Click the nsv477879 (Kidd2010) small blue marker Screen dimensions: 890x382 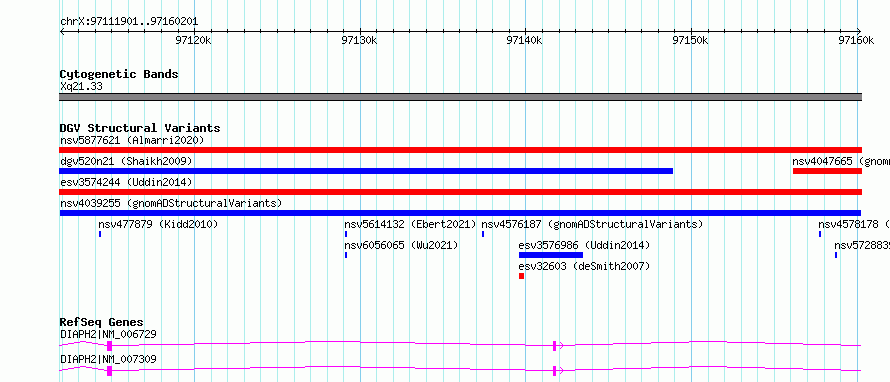100,234
